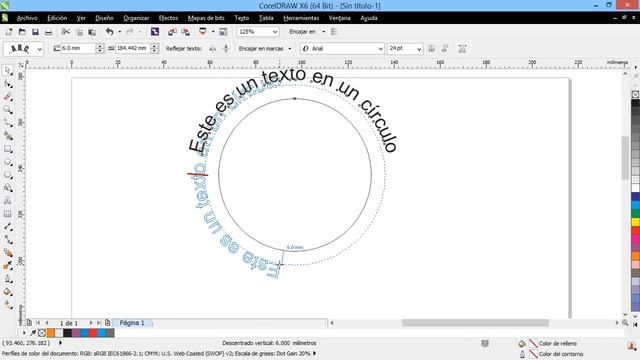Cut selection with the scissors icon
The image size is (640, 360).
point(65,31)
